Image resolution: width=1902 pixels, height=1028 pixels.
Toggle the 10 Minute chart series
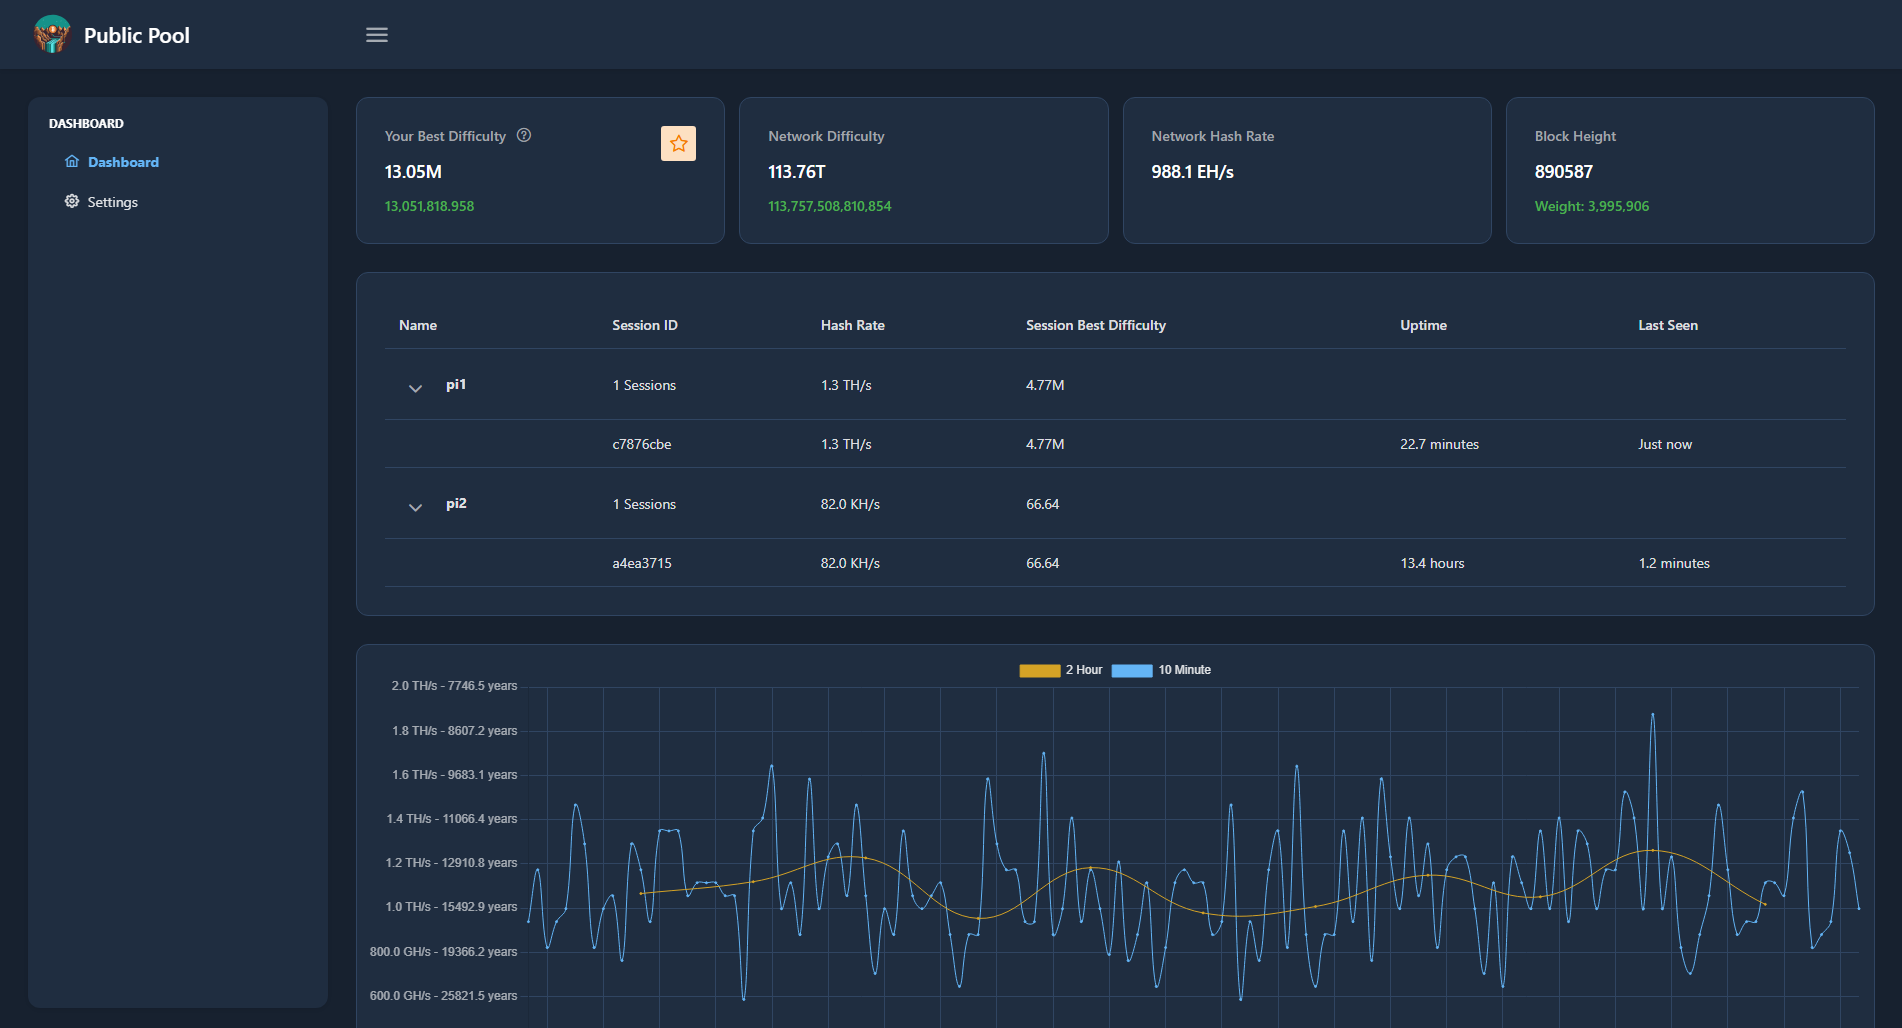pos(1184,670)
